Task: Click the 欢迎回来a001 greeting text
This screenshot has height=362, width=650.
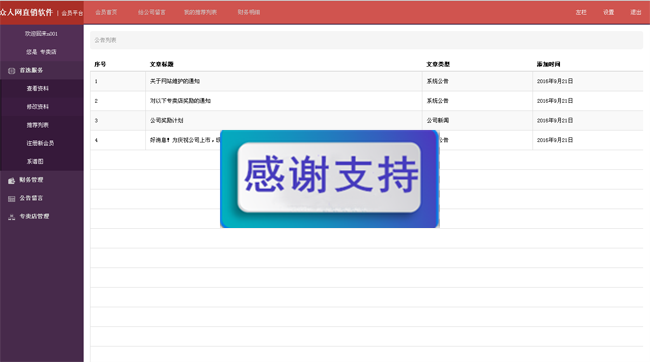Action: pyautogui.click(x=41, y=34)
